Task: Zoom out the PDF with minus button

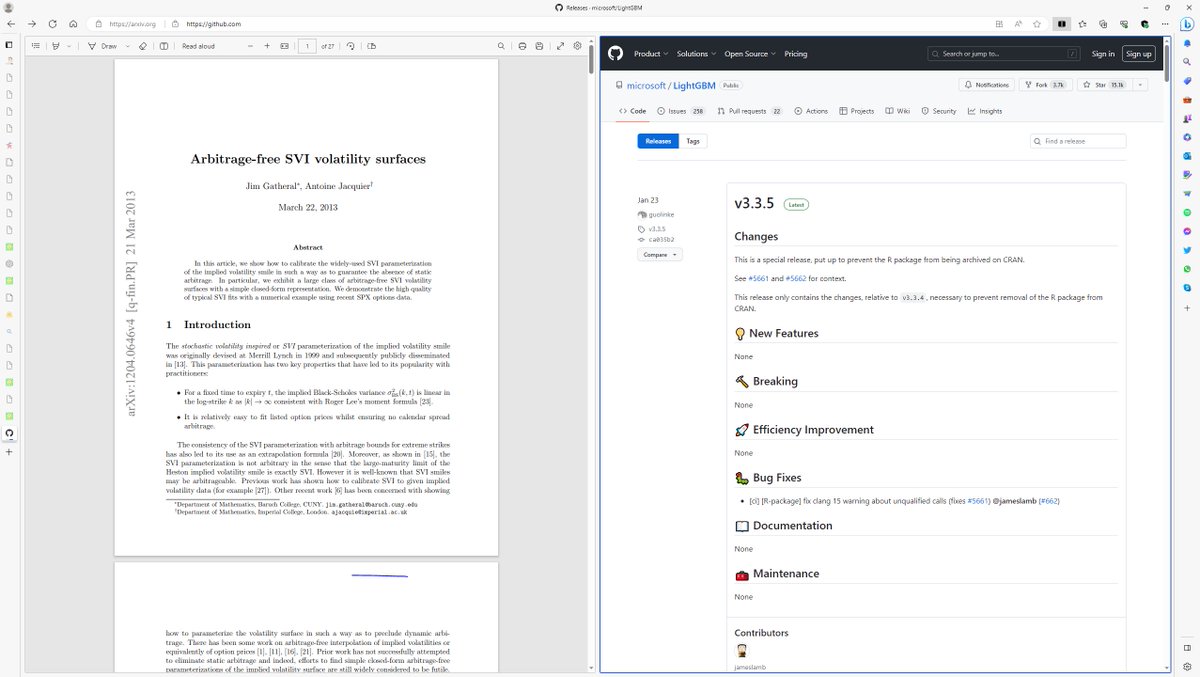Action: click(x=249, y=46)
